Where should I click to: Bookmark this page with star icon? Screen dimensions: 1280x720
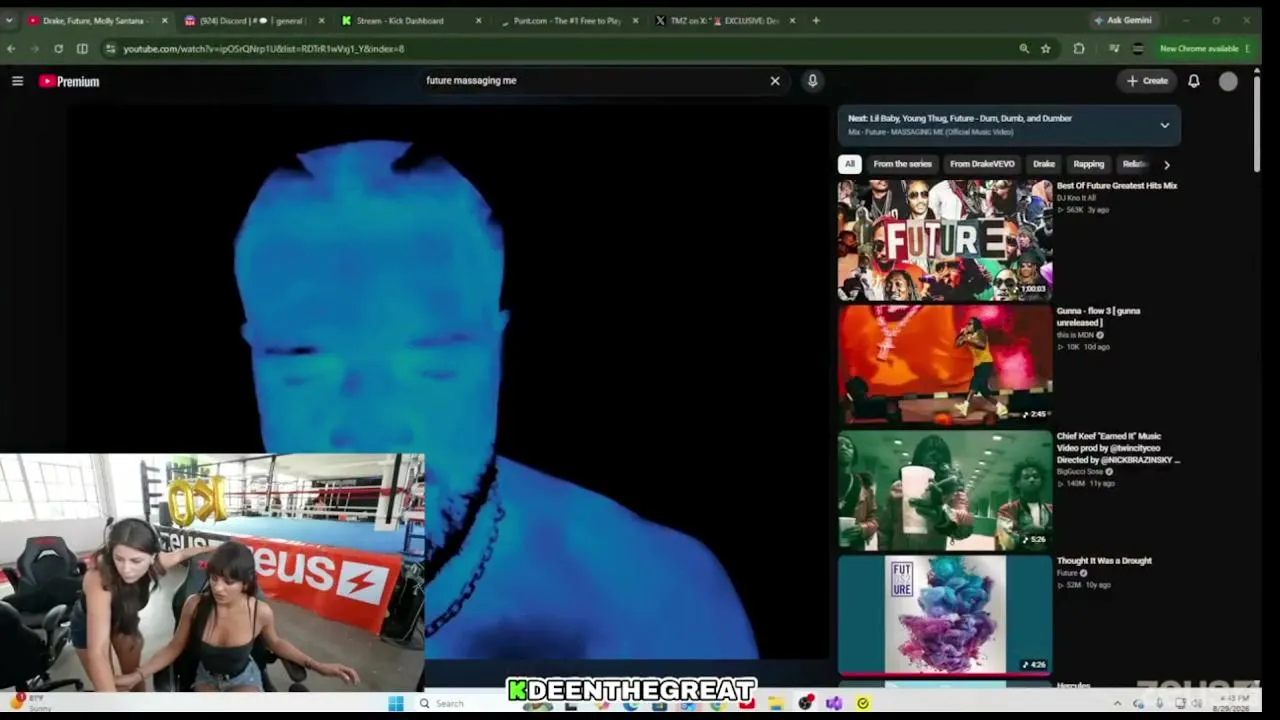[x=1046, y=48]
